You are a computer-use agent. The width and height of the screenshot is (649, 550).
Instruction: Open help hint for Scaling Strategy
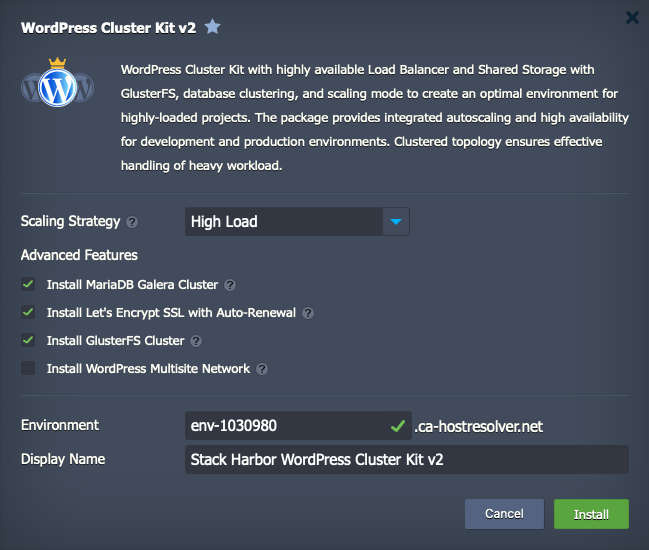tap(132, 222)
